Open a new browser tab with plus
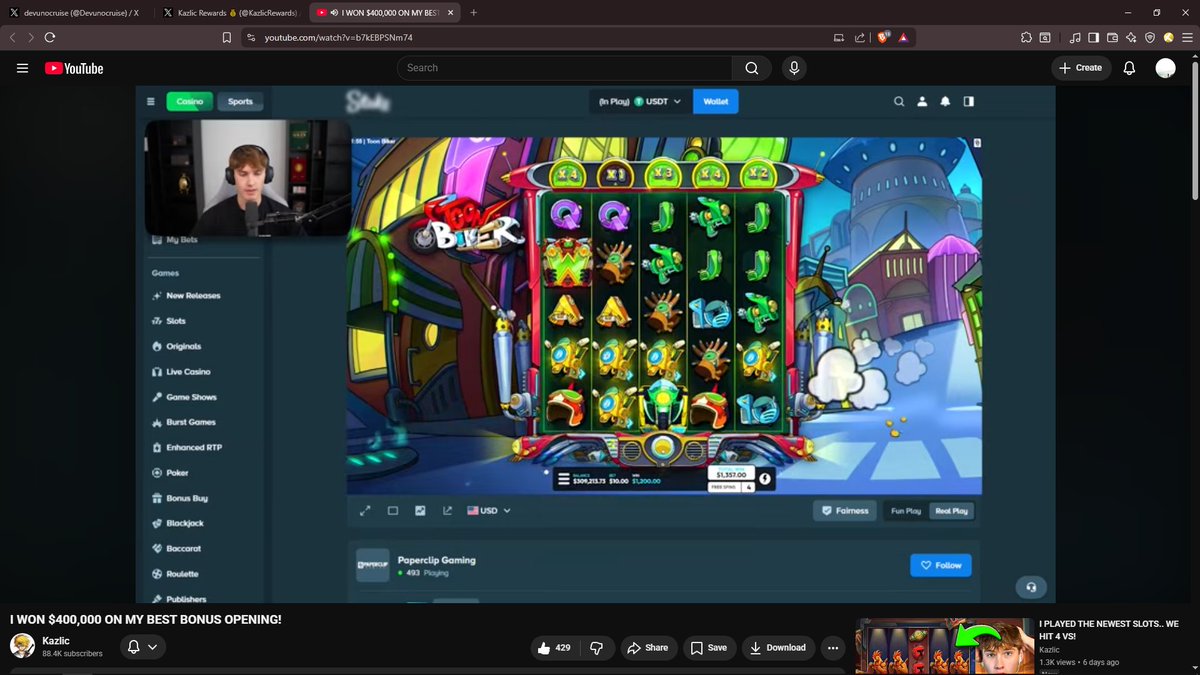This screenshot has height=675, width=1200. (x=473, y=12)
